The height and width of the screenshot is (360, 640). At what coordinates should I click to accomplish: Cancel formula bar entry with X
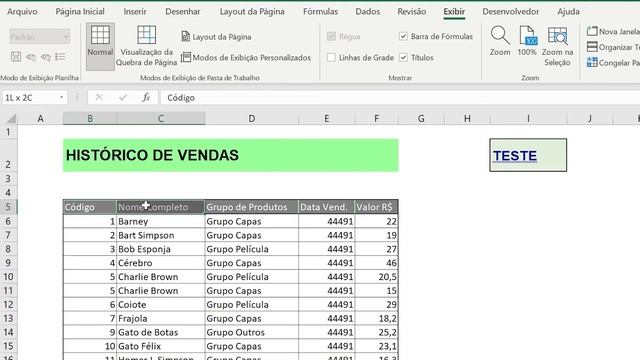pos(99,98)
